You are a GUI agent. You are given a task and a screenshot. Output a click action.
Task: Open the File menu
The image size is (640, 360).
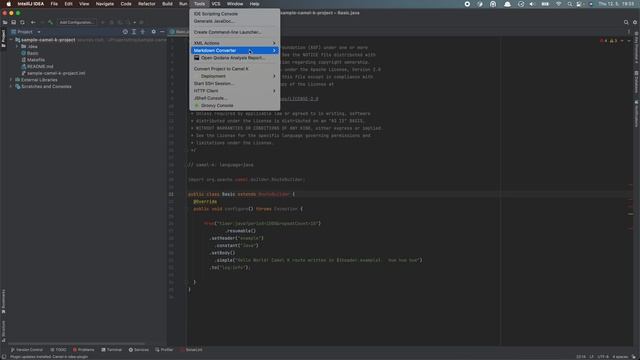[x=54, y=4]
